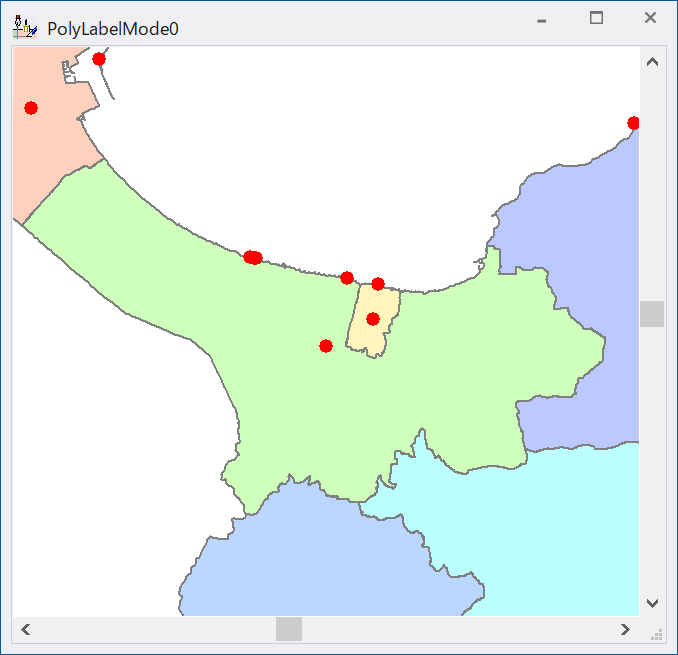Click the horizontal scrollbar right arrow
The width and height of the screenshot is (678, 655).
625,629
